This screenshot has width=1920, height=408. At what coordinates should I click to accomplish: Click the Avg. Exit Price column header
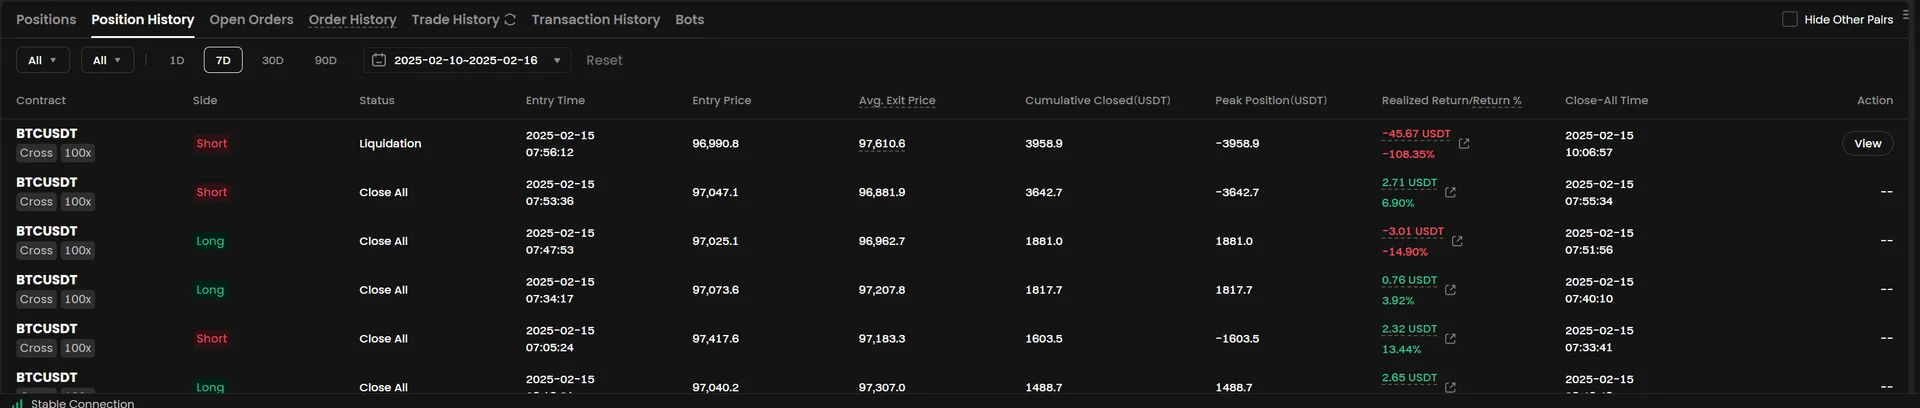896,101
